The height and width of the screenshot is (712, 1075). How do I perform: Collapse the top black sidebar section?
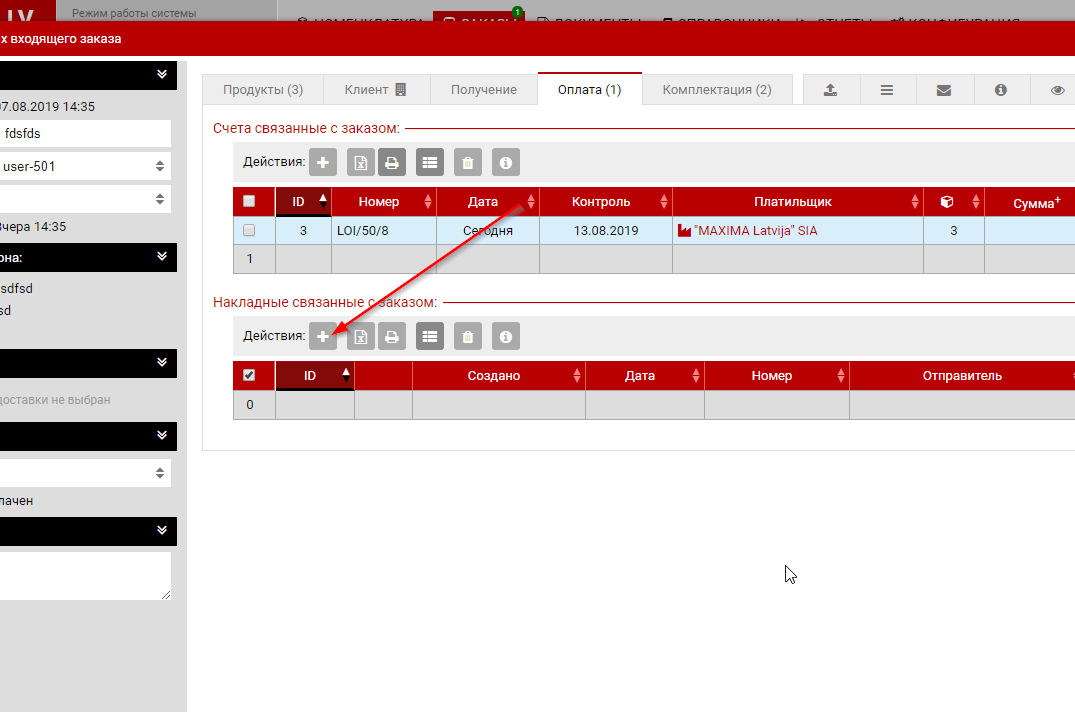[x=161, y=74]
